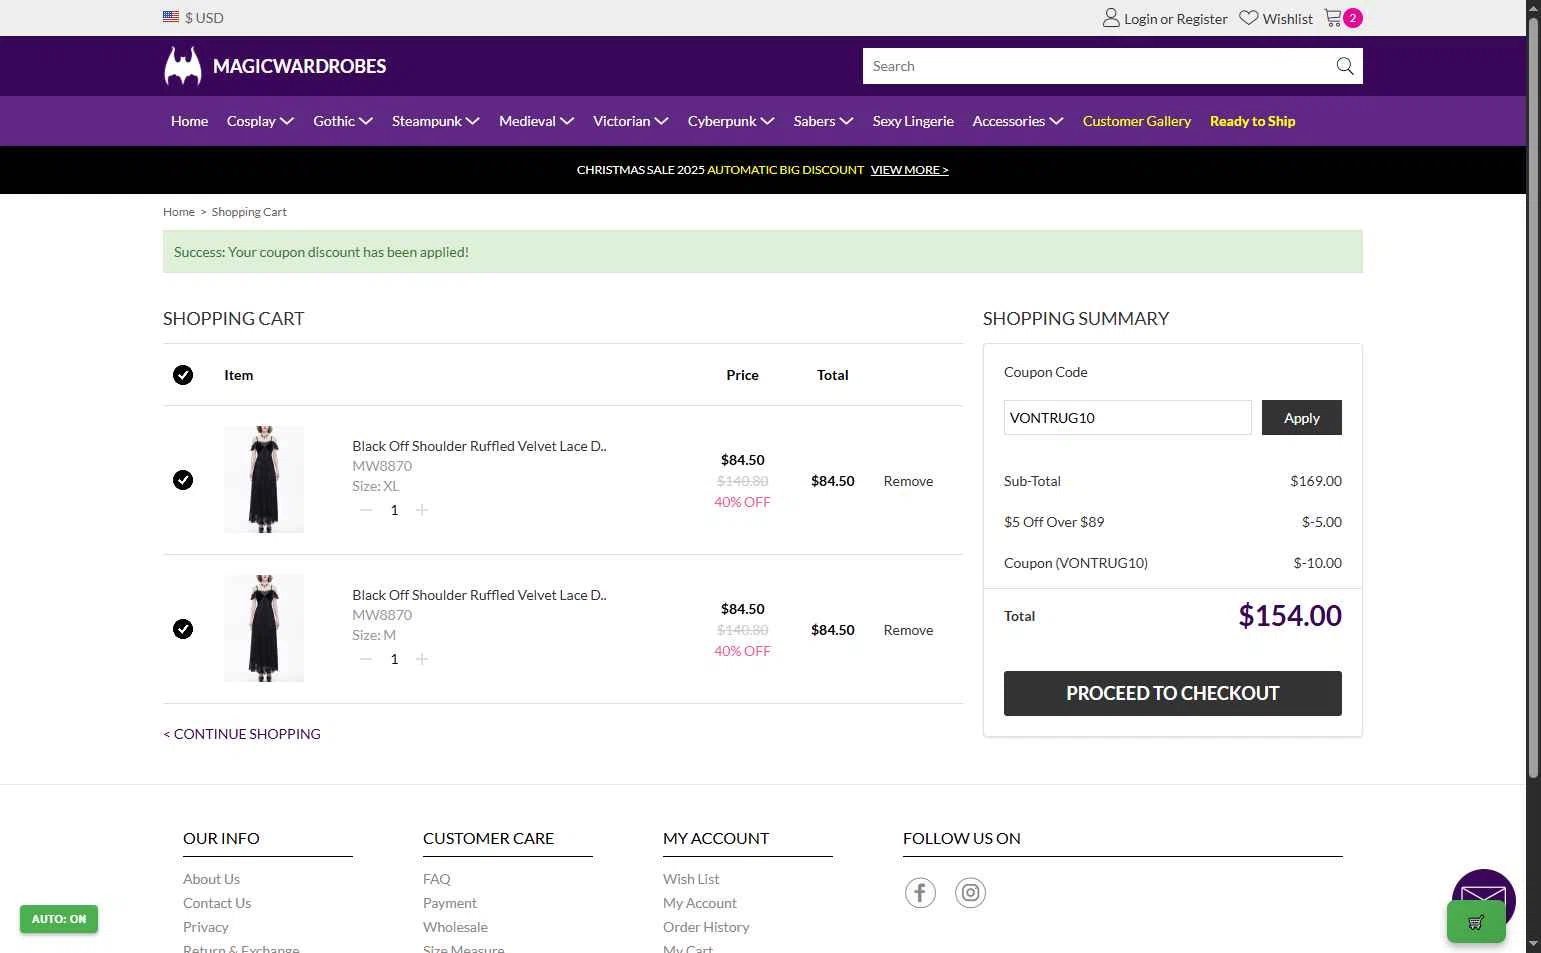This screenshot has height=953, width=1541.
Task: Increase quantity of the Size XL dress
Action: click(x=422, y=510)
